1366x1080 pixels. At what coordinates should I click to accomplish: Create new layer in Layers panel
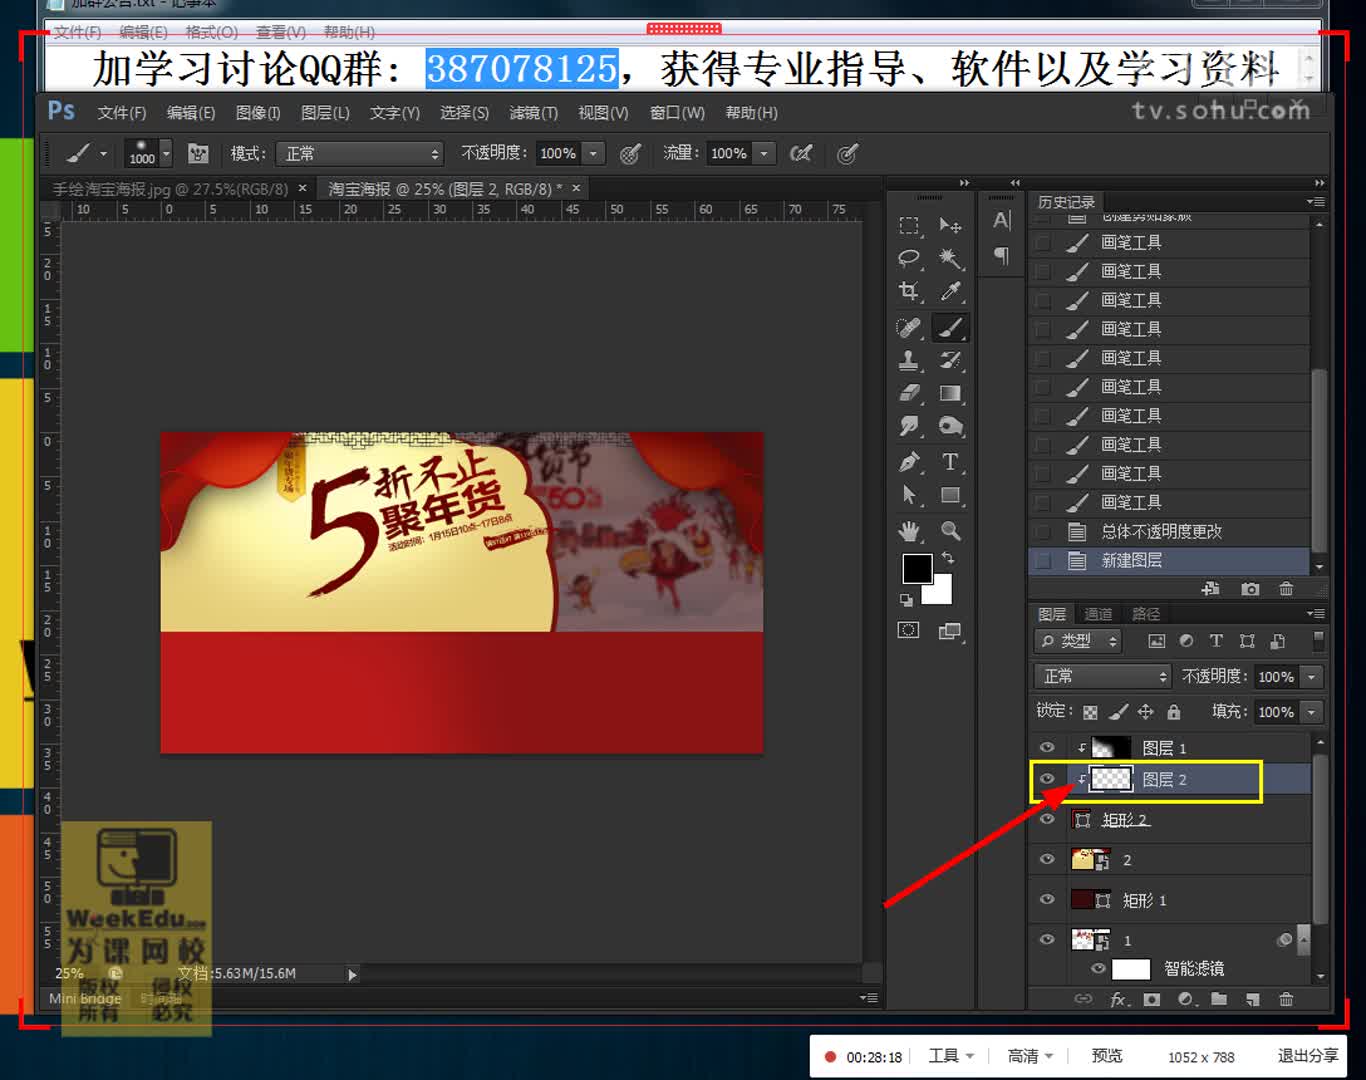pyautogui.click(x=1253, y=999)
